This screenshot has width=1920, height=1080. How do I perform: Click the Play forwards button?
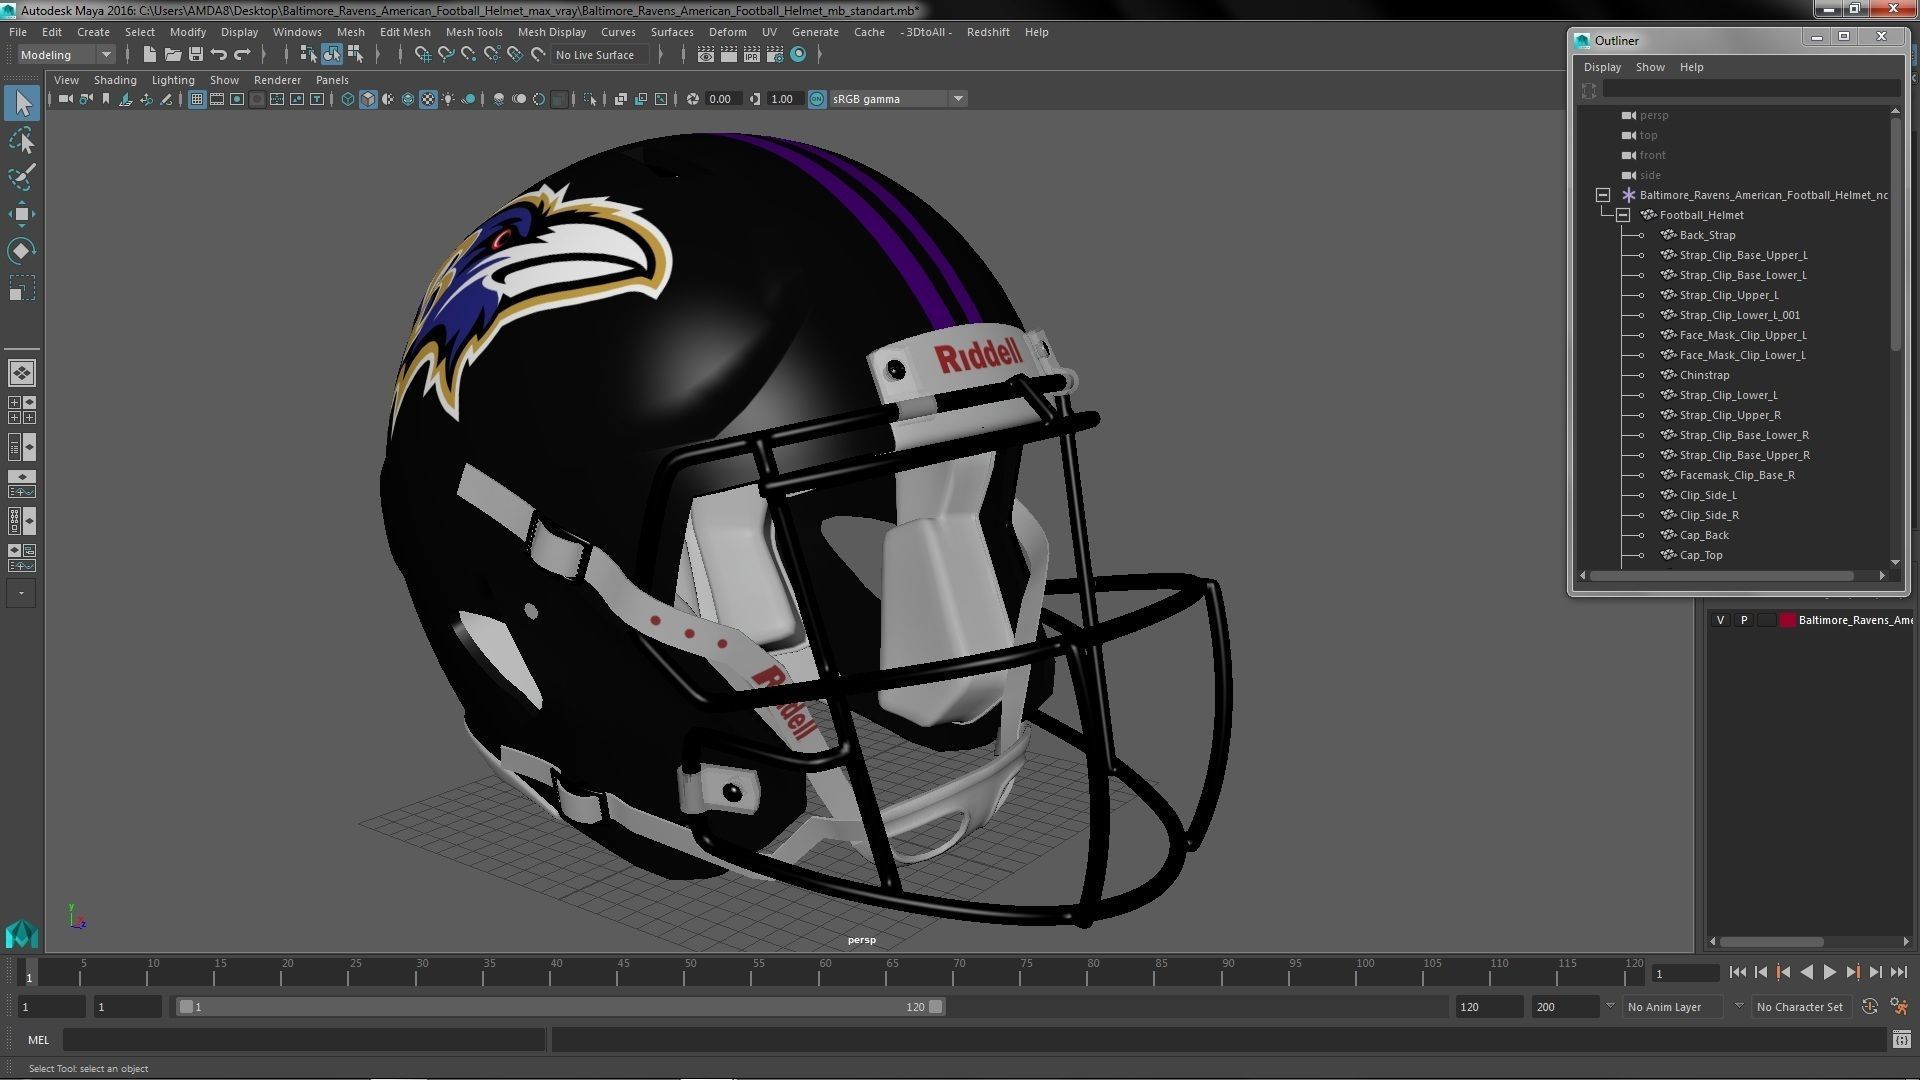click(1829, 972)
